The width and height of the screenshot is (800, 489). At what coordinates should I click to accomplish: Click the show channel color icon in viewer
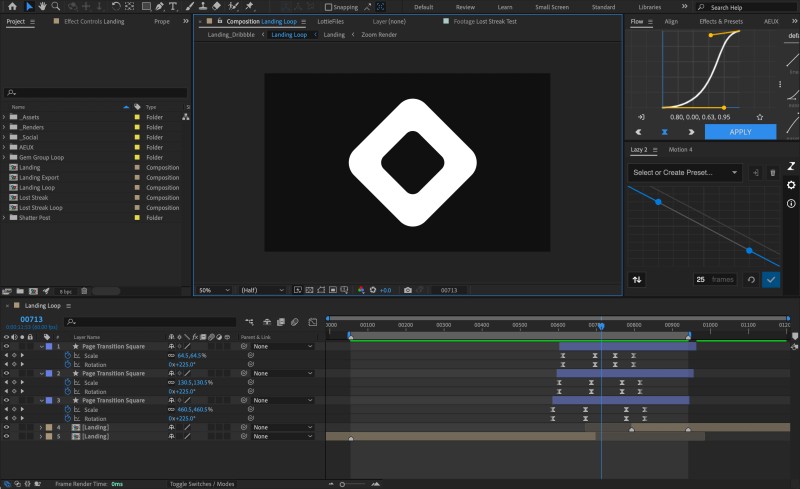pos(361,290)
